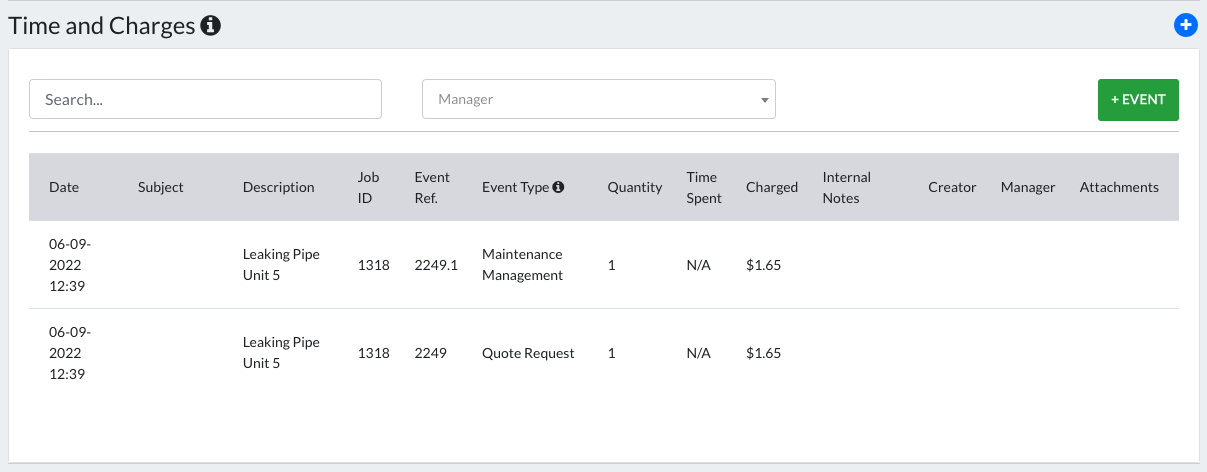1207x472 pixels.
Task: Click the Event Type info icon
Action: pyautogui.click(x=558, y=187)
